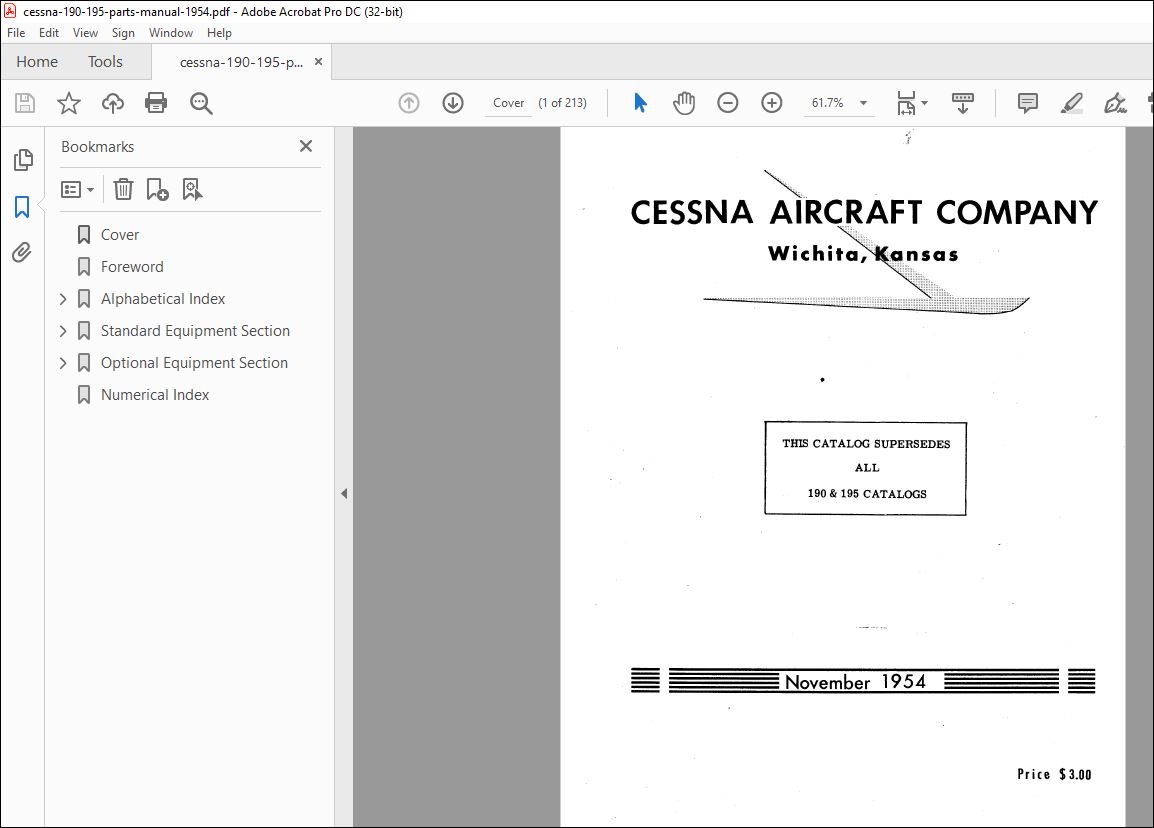Collapse the navigation pane with arrow handle
1154x828 pixels.
pos(344,494)
